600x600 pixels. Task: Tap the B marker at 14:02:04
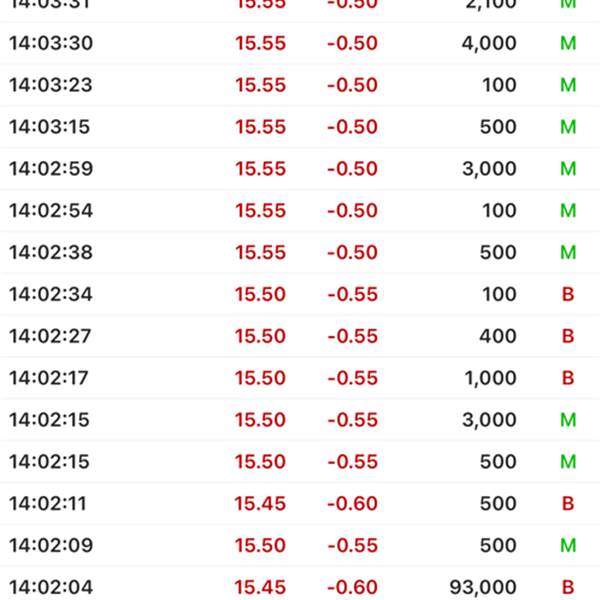(x=568, y=588)
